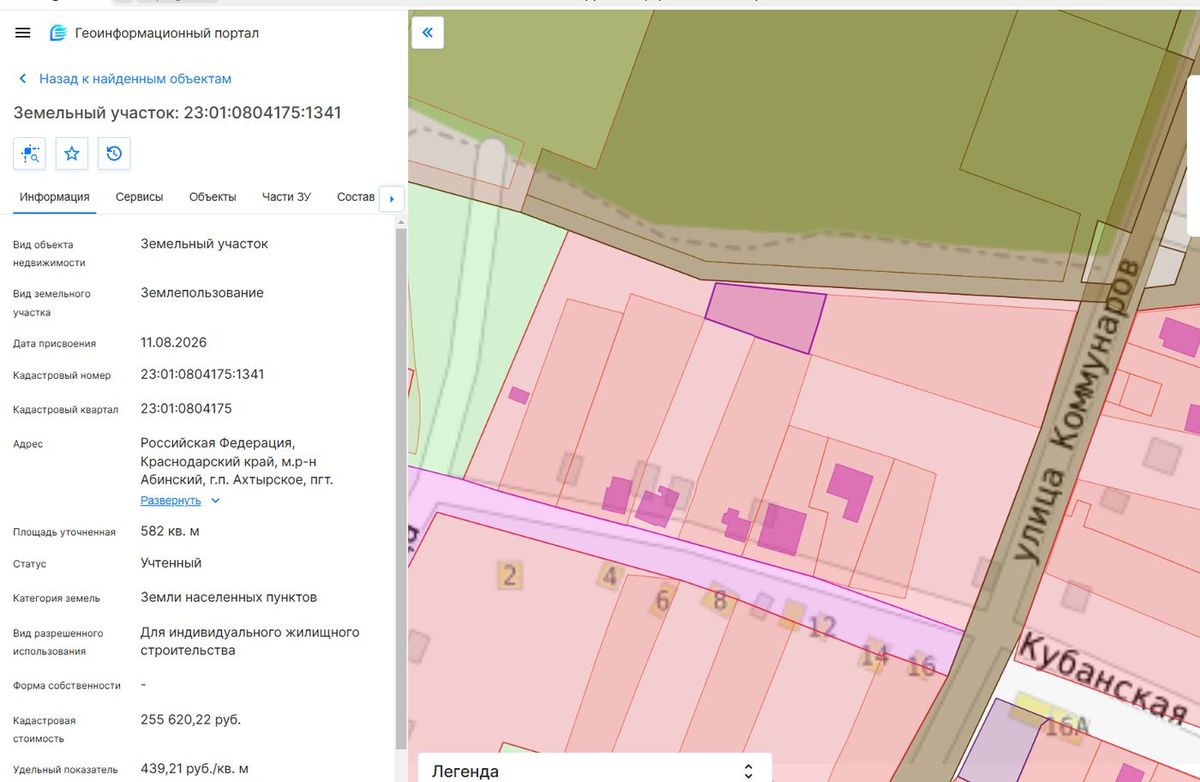Open the Объекты tab
1200x782 pixels.
213,197
